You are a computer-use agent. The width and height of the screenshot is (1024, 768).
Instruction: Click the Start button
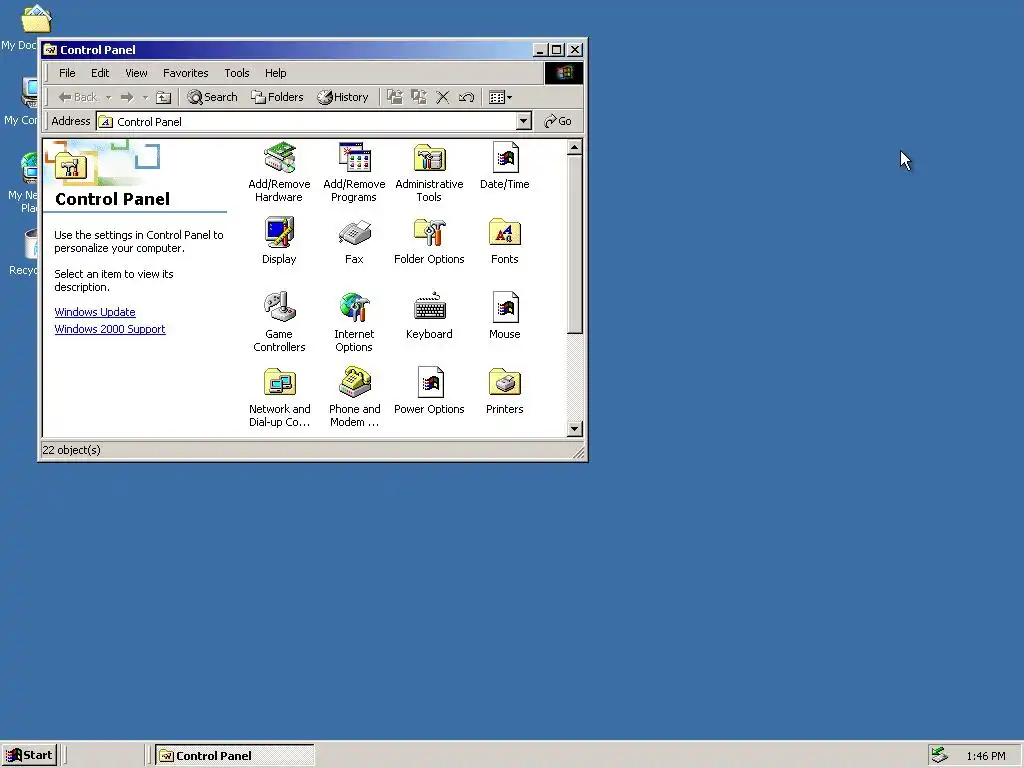point(29,756)
